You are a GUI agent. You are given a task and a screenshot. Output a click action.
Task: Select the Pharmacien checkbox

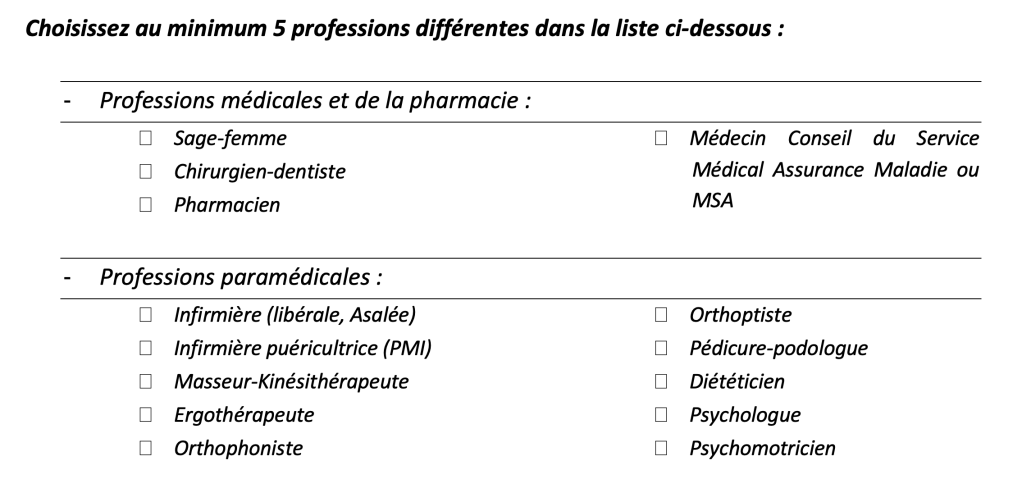pos(146,205)
